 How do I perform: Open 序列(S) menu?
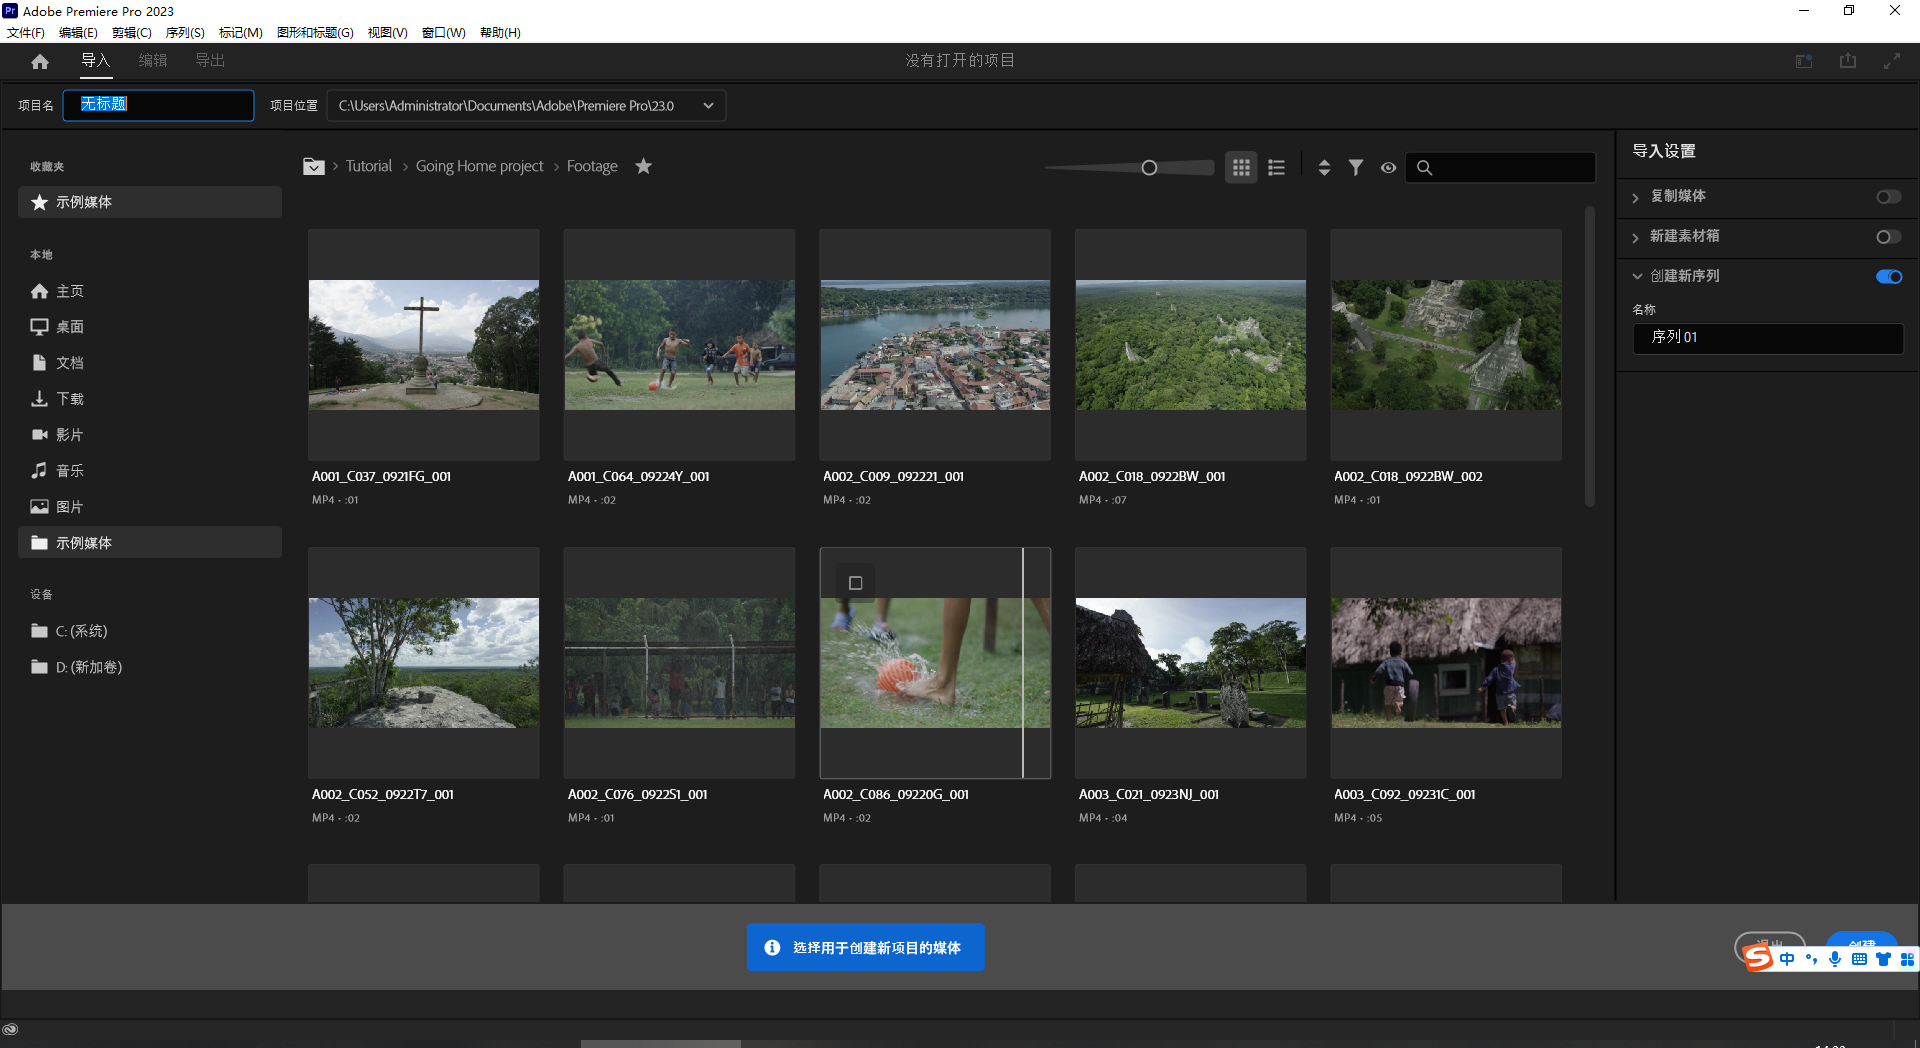pos(185,33)
